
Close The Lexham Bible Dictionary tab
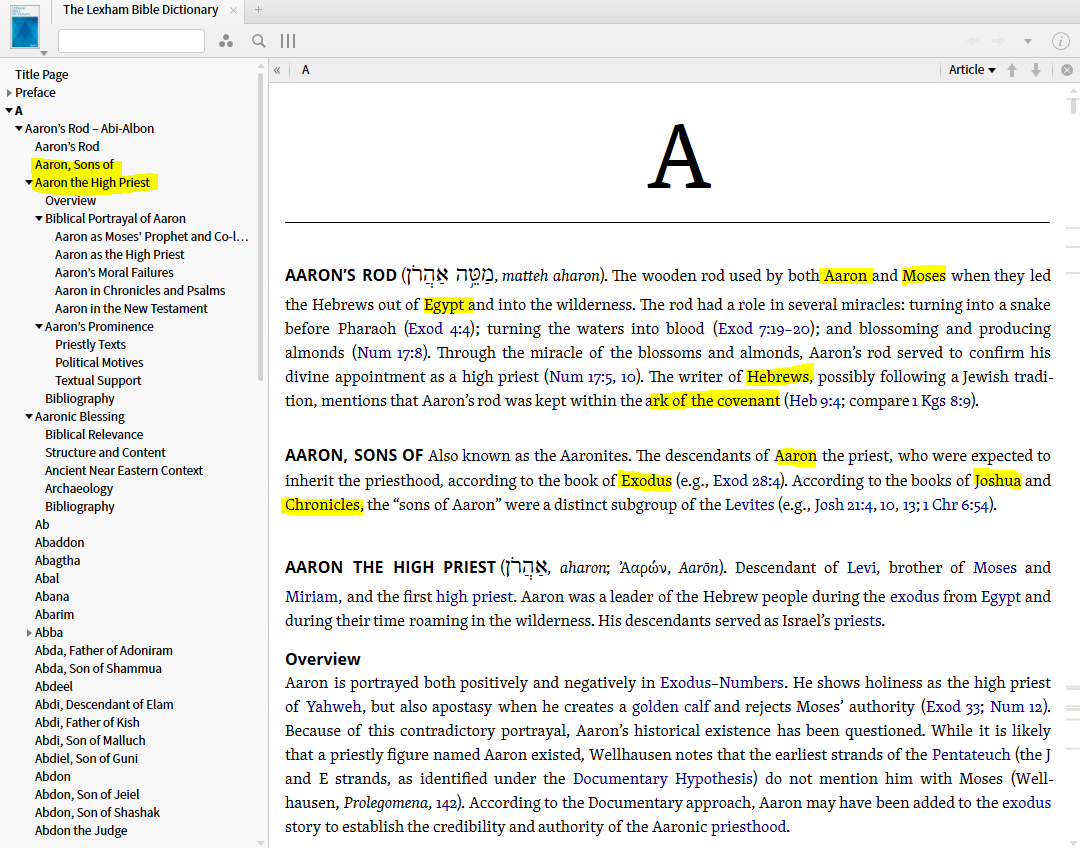pyautogui.click(x=233, y=10)
